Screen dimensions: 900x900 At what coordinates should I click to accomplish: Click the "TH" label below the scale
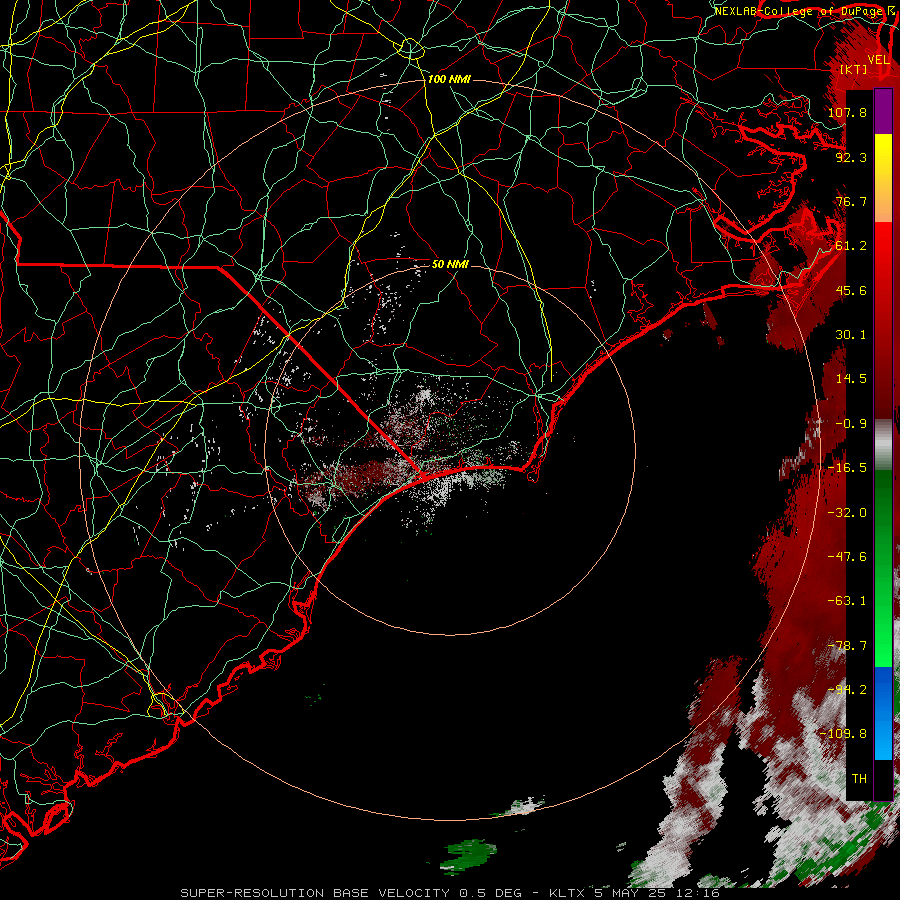point(859,778)
